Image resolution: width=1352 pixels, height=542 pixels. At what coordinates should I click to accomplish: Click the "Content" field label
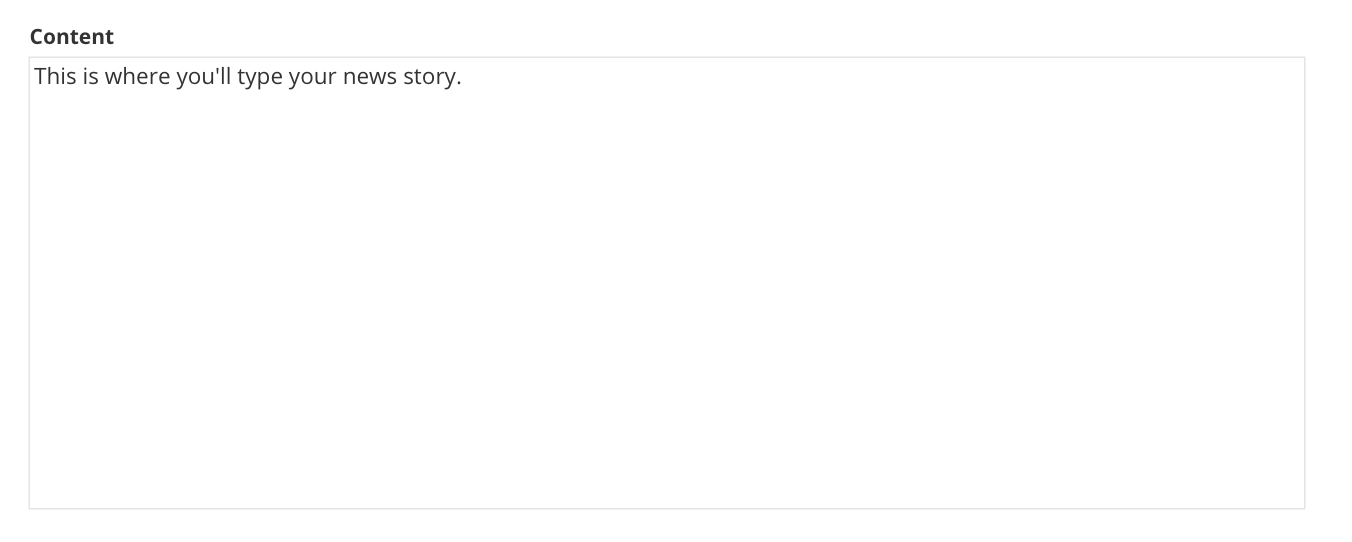[x=72, y=37]
